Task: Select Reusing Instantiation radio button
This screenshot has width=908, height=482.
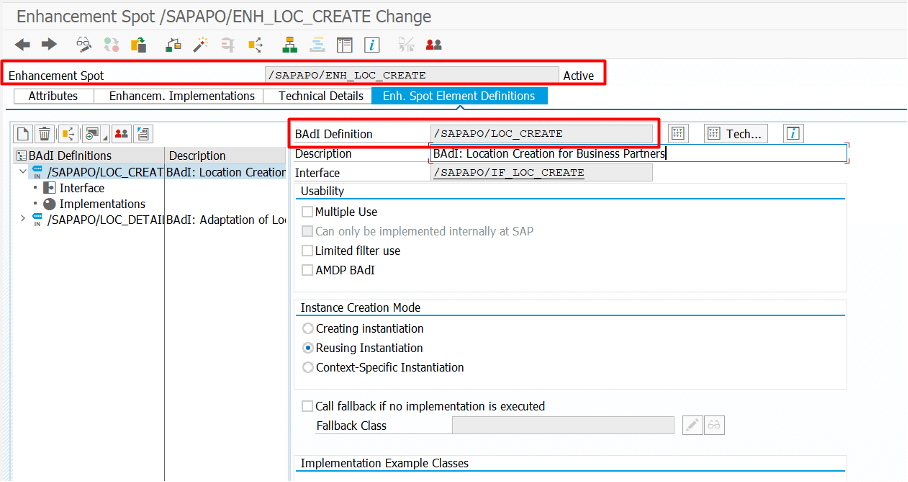Action: [308, 348]
